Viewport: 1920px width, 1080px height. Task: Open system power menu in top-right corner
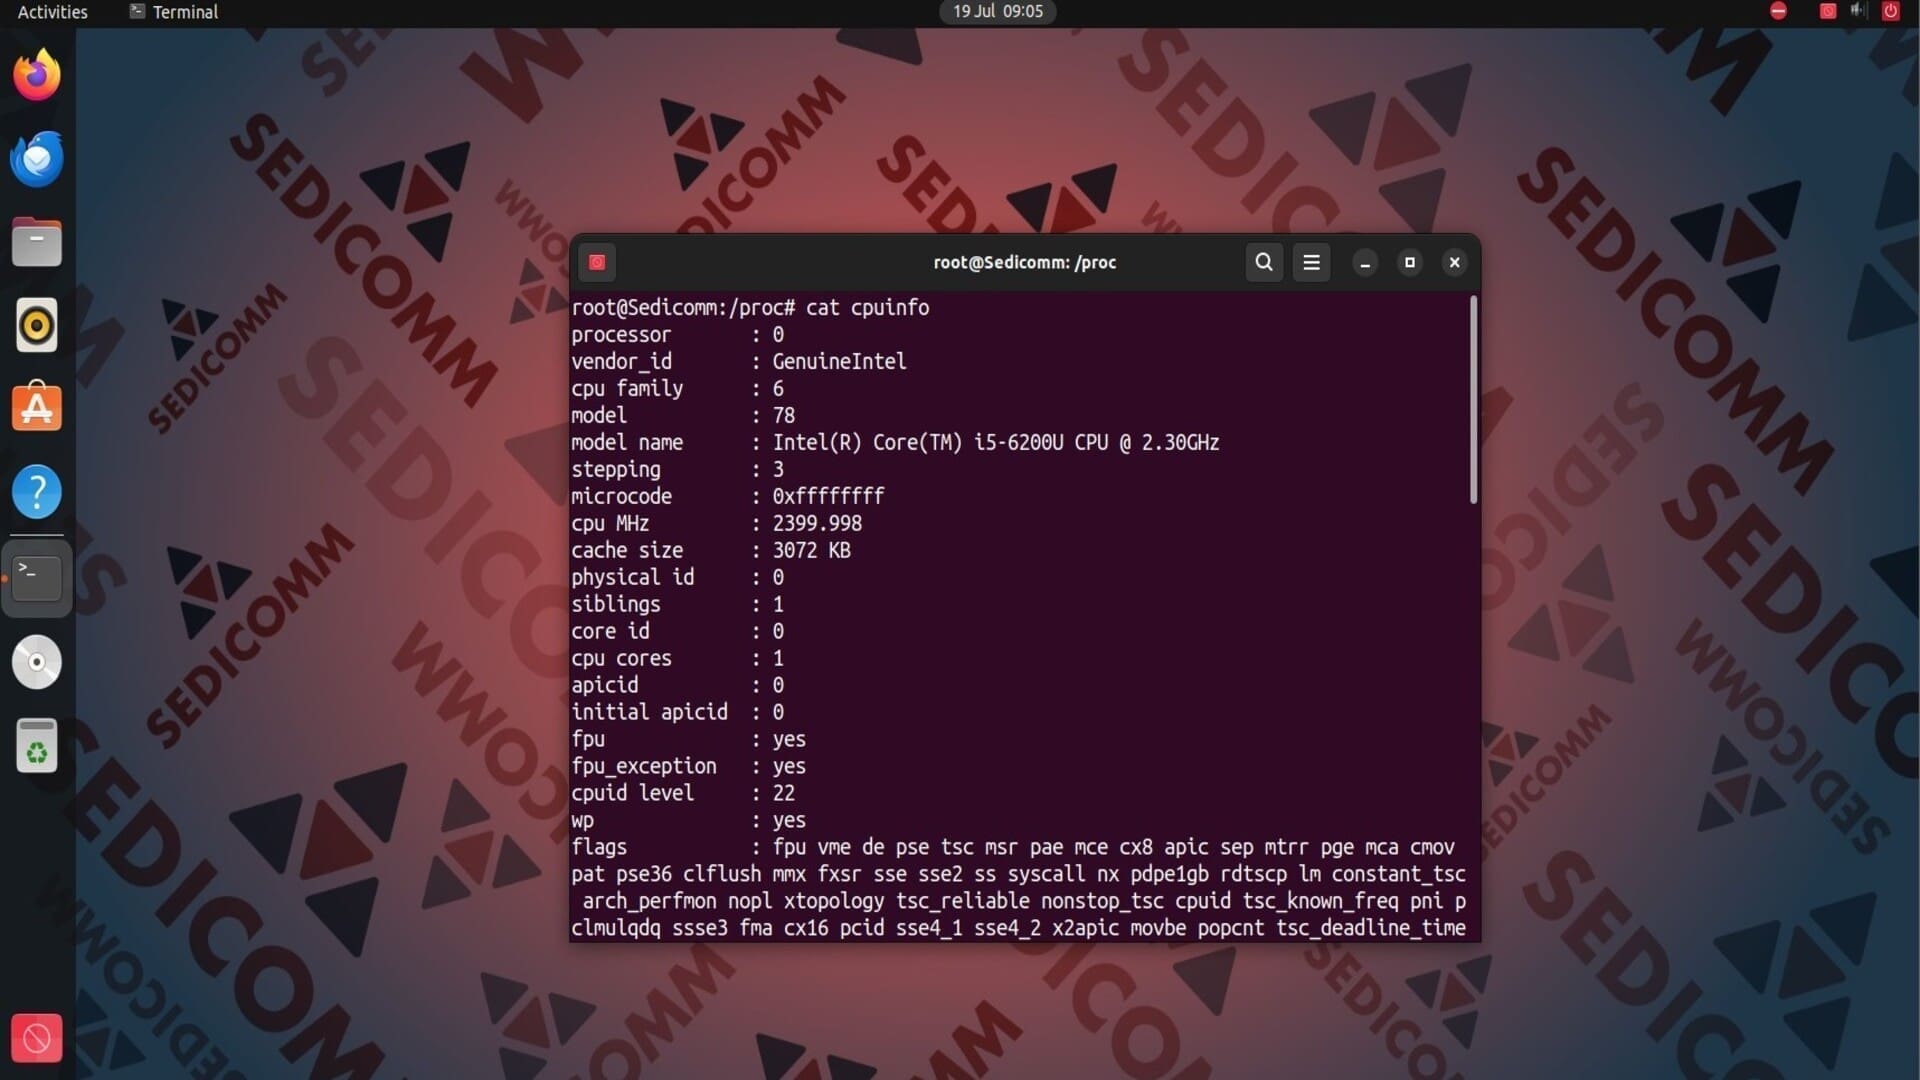tap(1890, 11)
